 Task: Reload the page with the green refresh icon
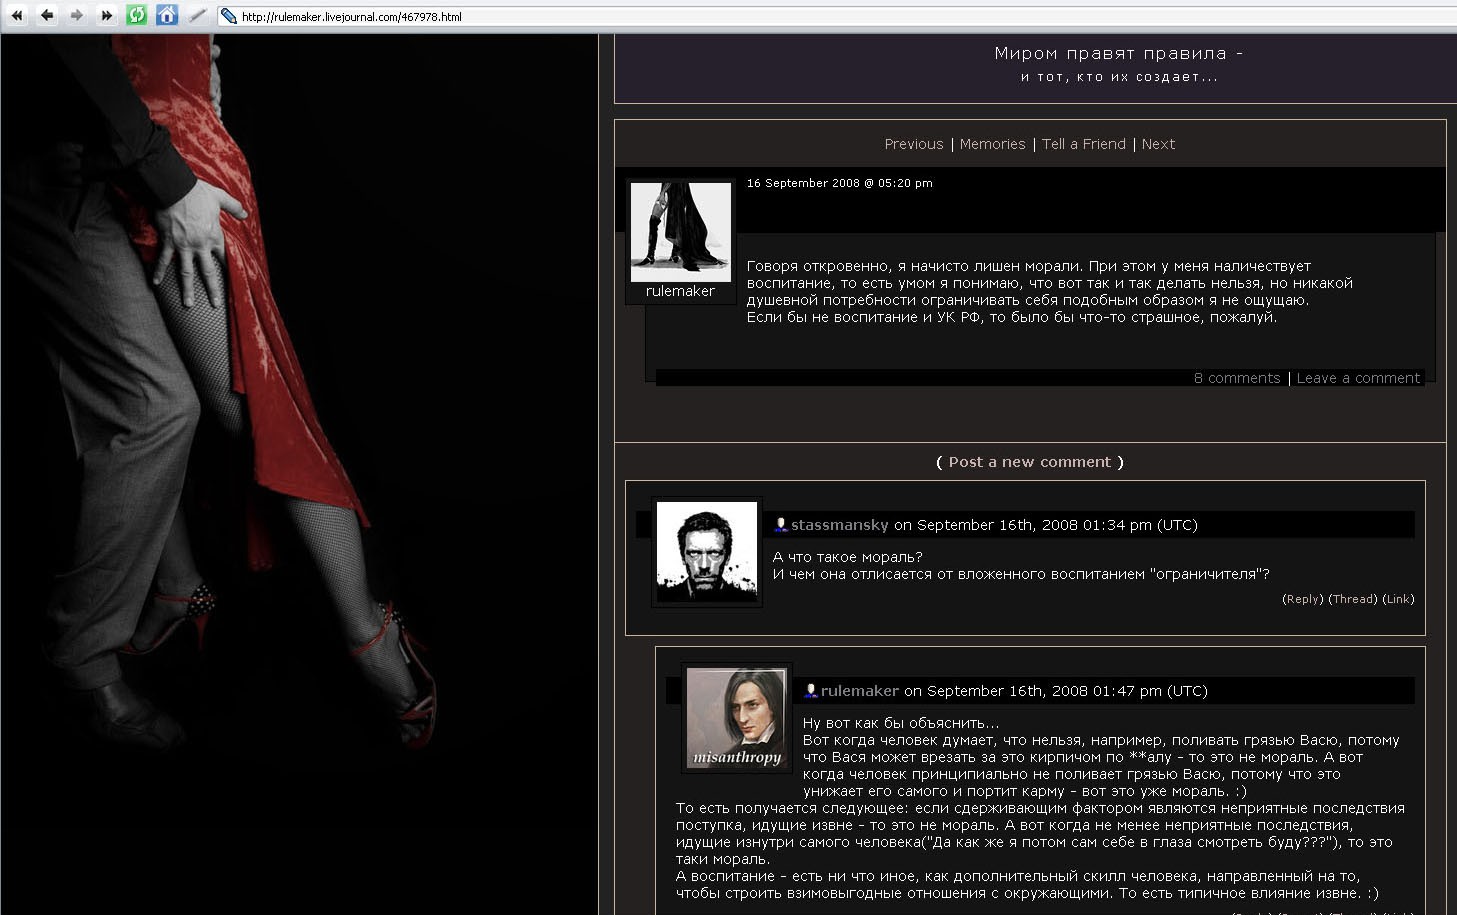coord(137,15)
